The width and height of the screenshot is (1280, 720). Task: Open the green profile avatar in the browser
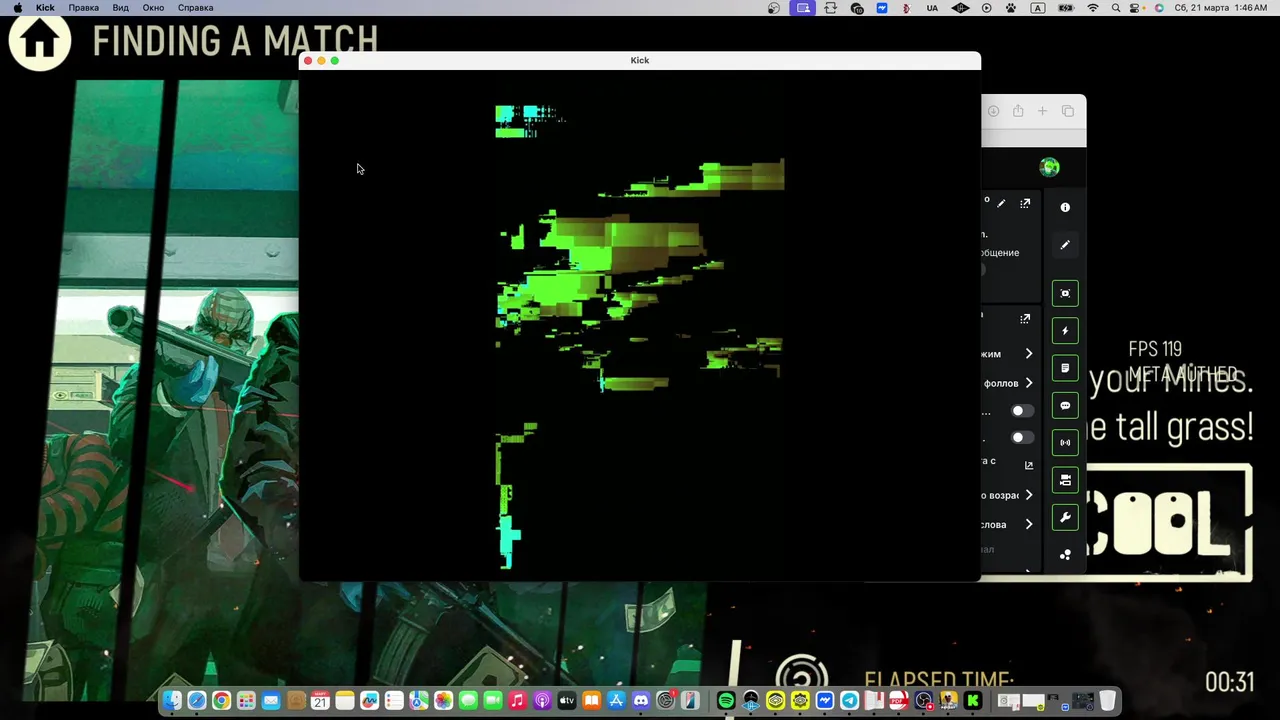pyautogui.click(x=1049, y=167)
